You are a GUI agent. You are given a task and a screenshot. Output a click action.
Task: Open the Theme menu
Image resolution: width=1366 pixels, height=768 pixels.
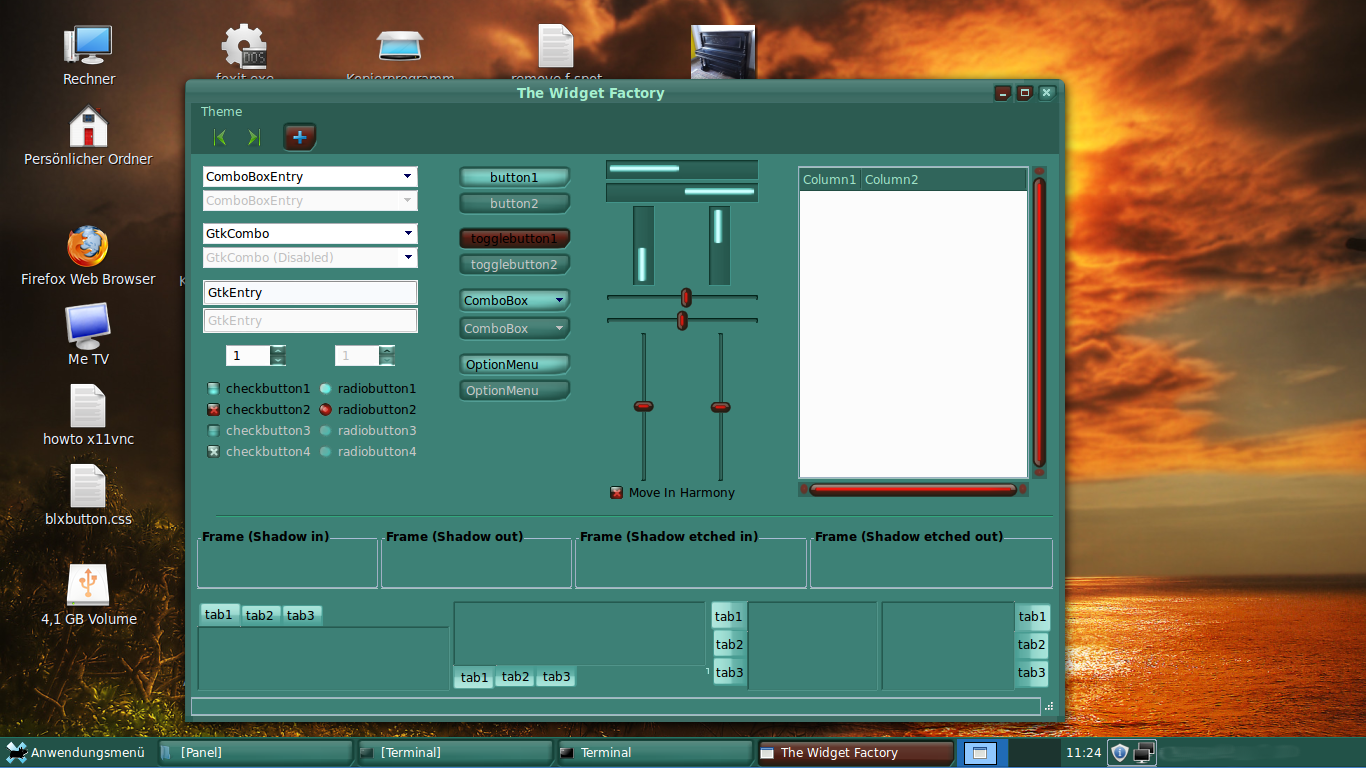(221, 111)
